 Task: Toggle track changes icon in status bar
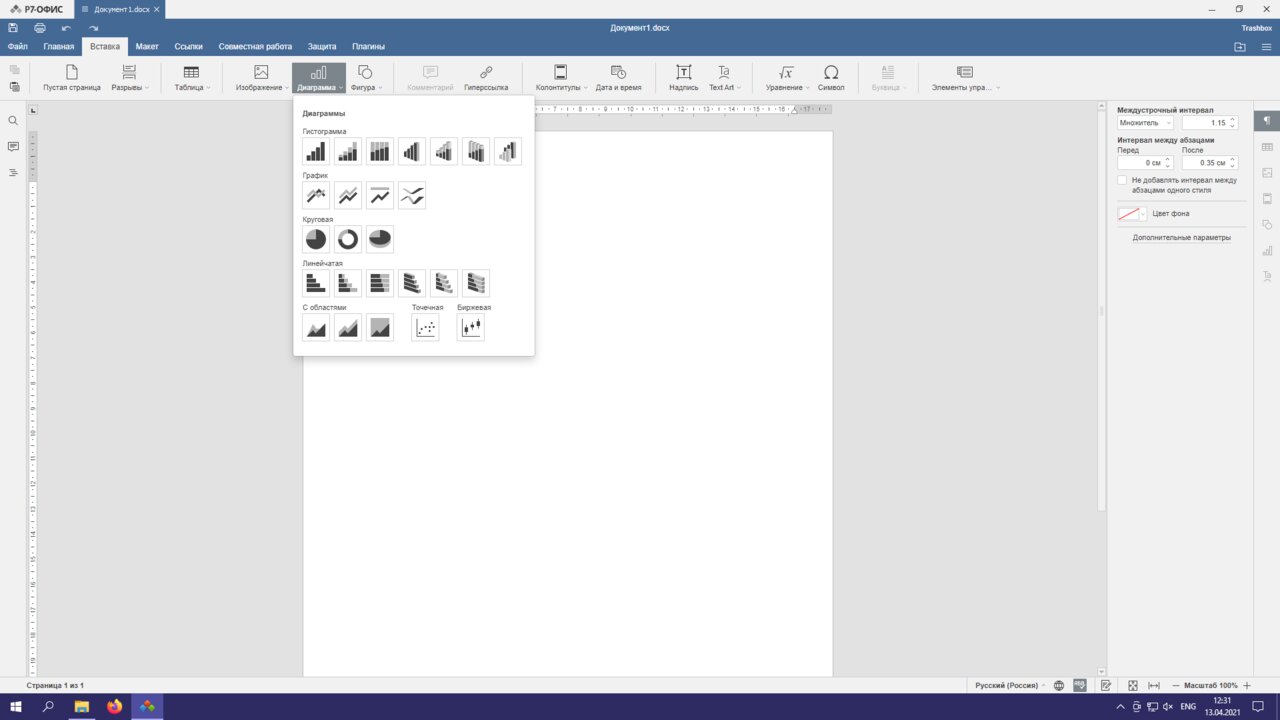pyautogui.click(x=1106, y=685)
